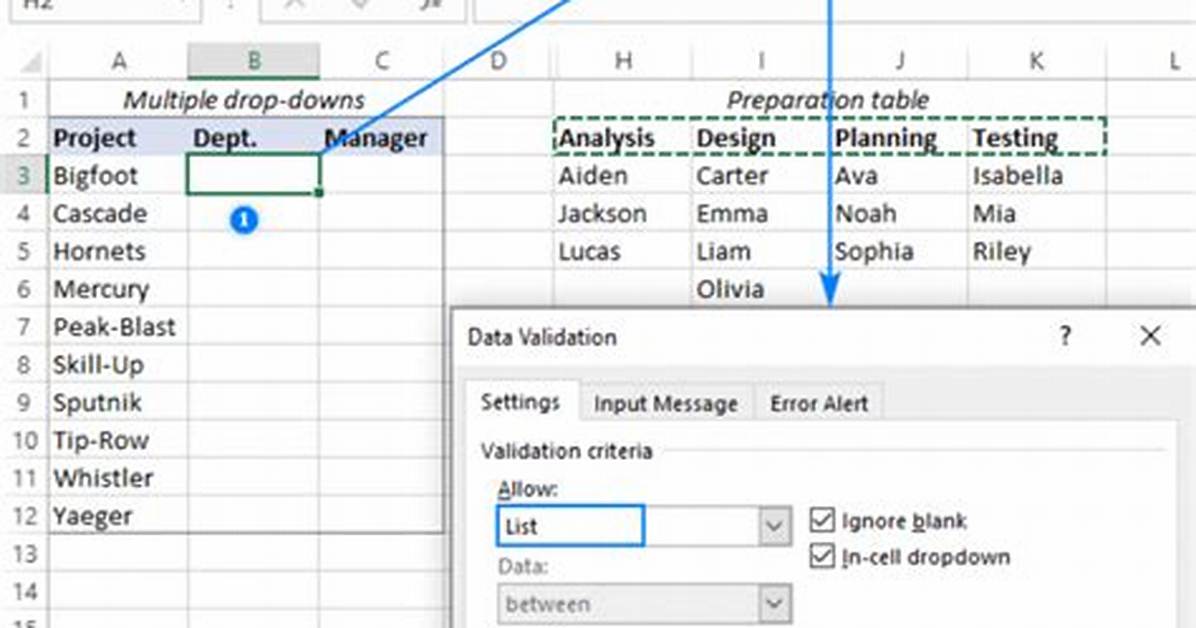Click the Sophia cell

point(899,251)
